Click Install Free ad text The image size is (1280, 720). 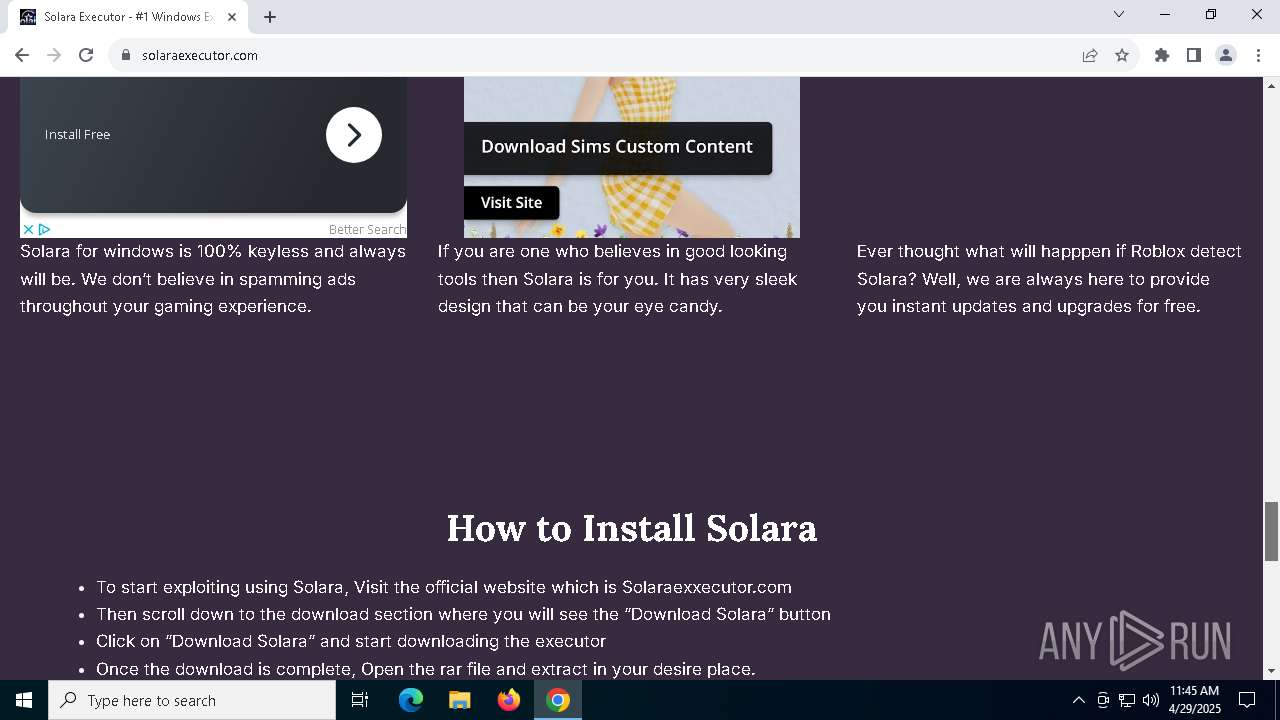click(x=77, y=135)
